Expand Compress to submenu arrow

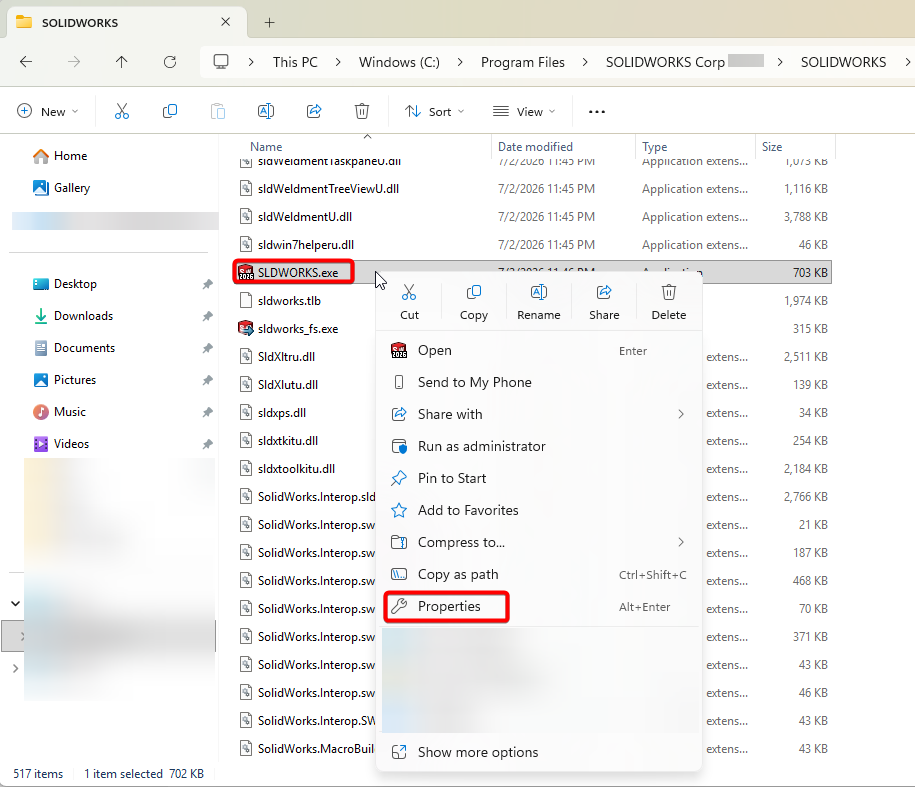click(681, 542)
